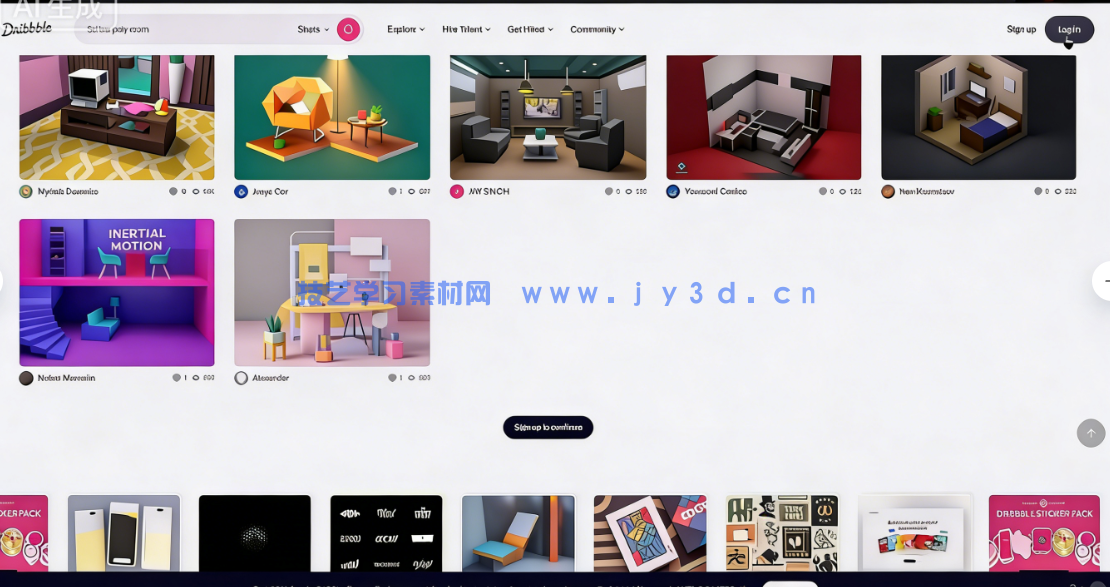Toggle like on the Inertial Motion shot
The width and height of the screenshot is (1110, 587).
coord(176,378)
